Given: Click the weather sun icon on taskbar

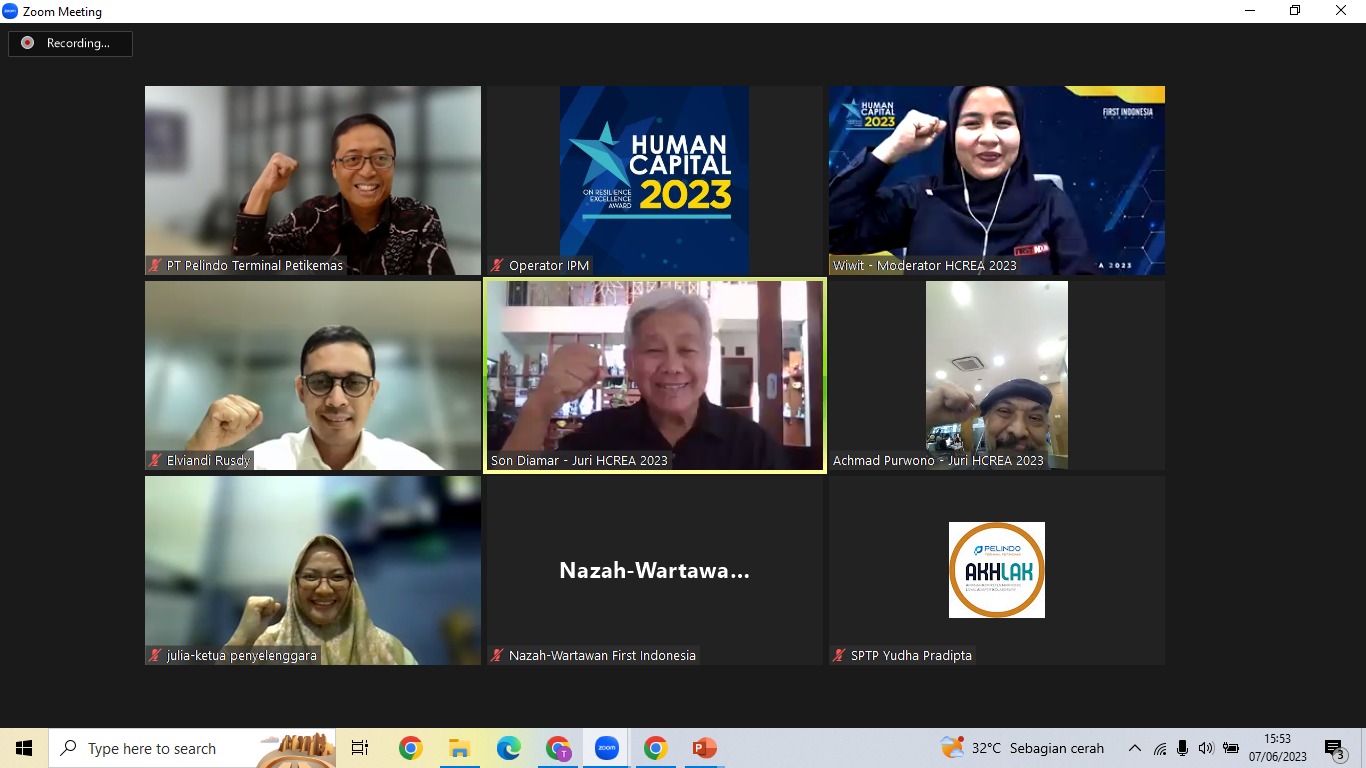Looking at the screenshot, I should (952, 747).
